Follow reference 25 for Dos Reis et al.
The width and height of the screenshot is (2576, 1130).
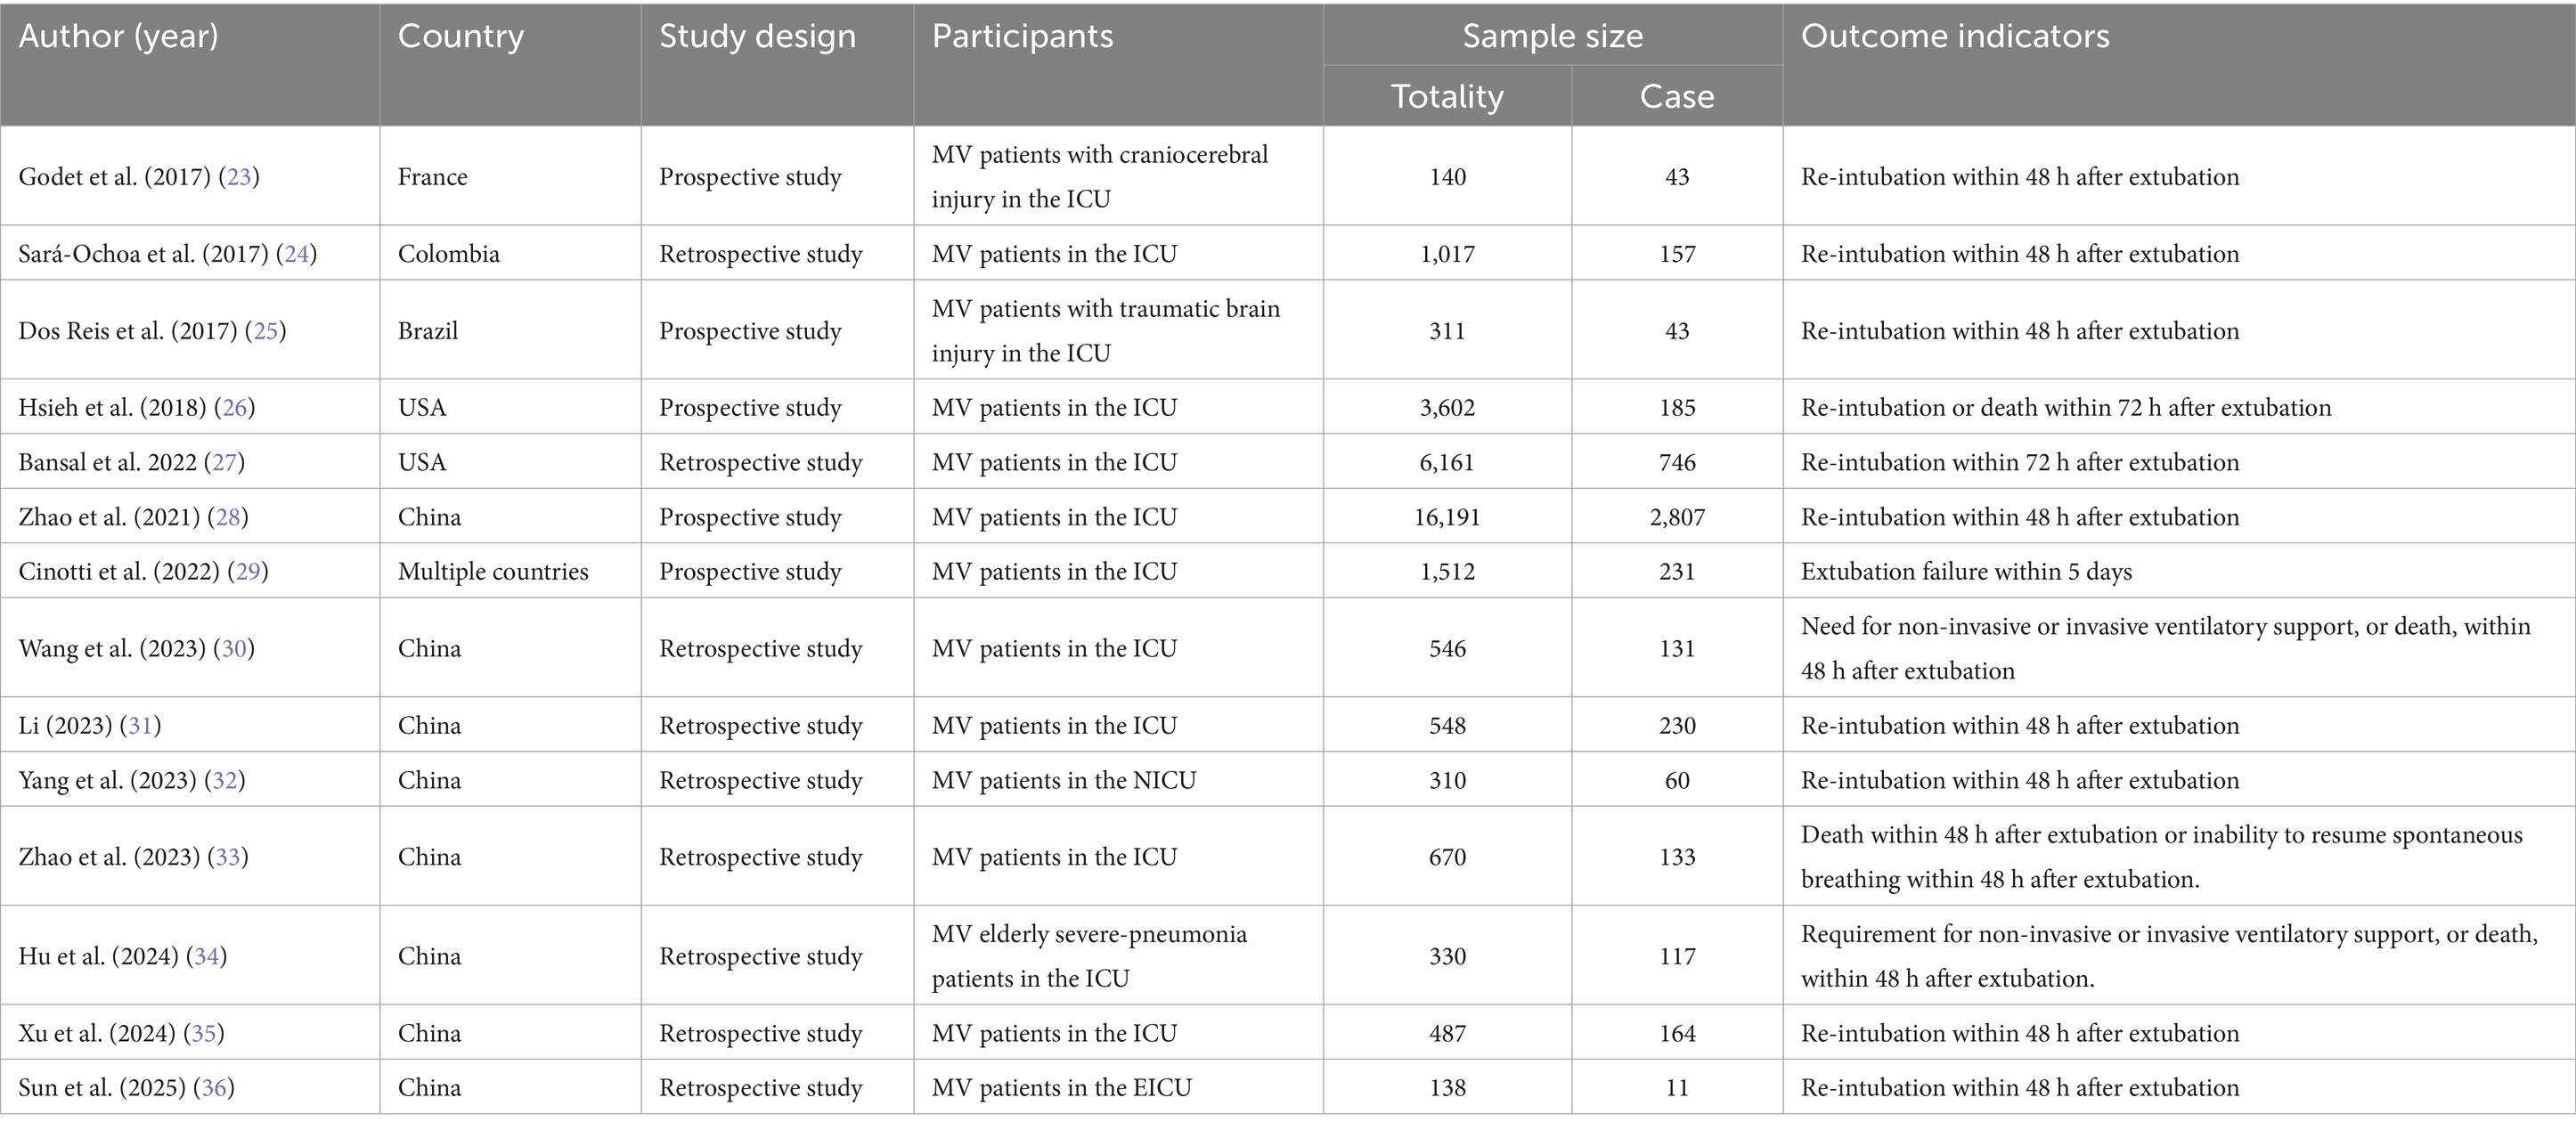point(265,331)
